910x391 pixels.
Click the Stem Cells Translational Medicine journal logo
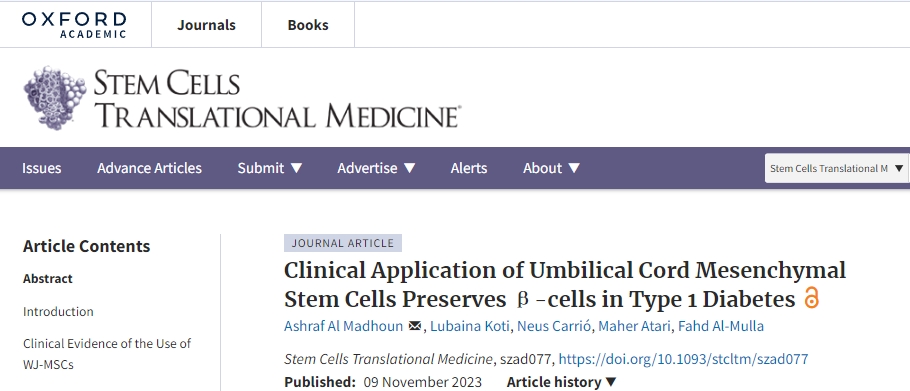pyautogui.click(x=242, y=97)
